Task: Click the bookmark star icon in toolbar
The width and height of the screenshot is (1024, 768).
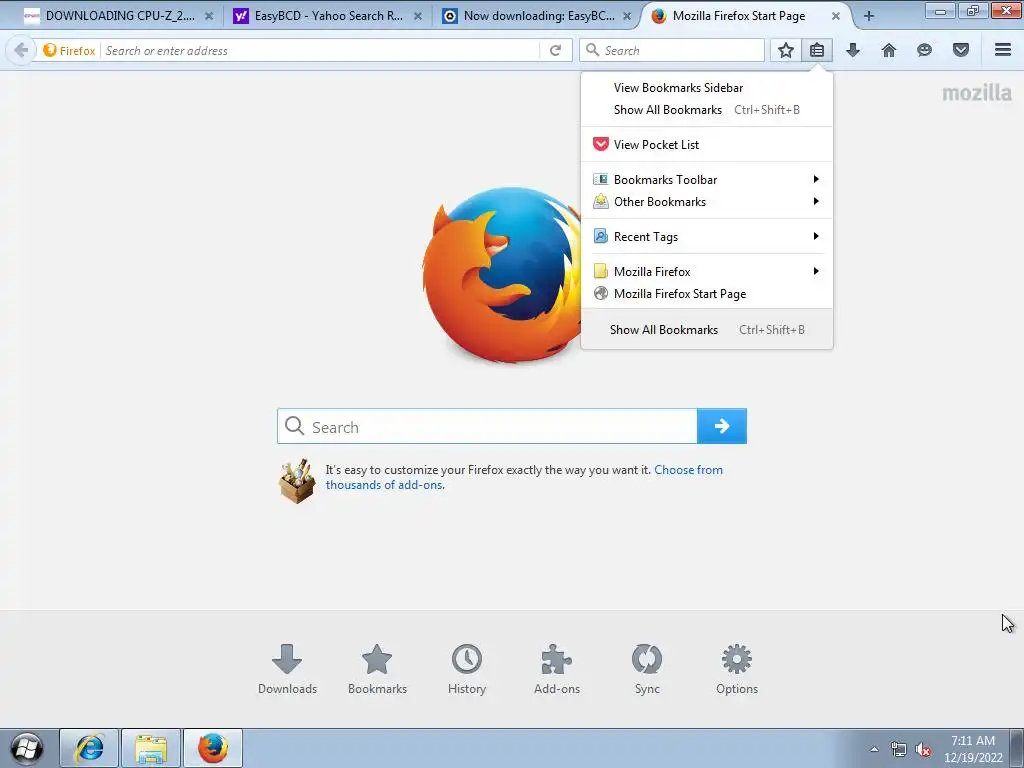Action: coord(786,50)
